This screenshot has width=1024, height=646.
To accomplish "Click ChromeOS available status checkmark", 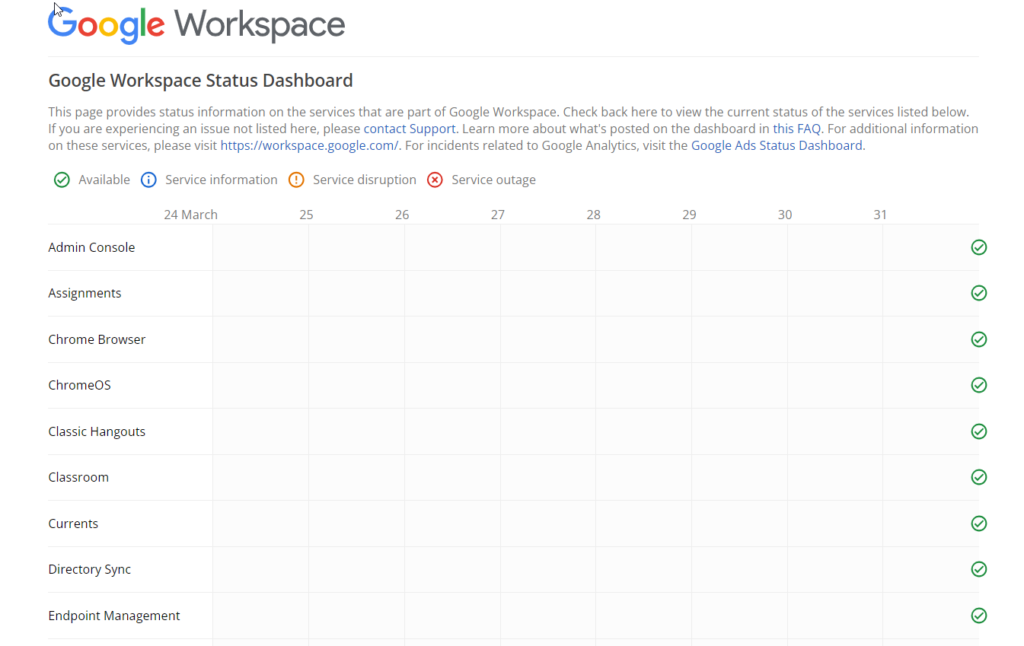I will pyautogui.click(x=978, y=385).
